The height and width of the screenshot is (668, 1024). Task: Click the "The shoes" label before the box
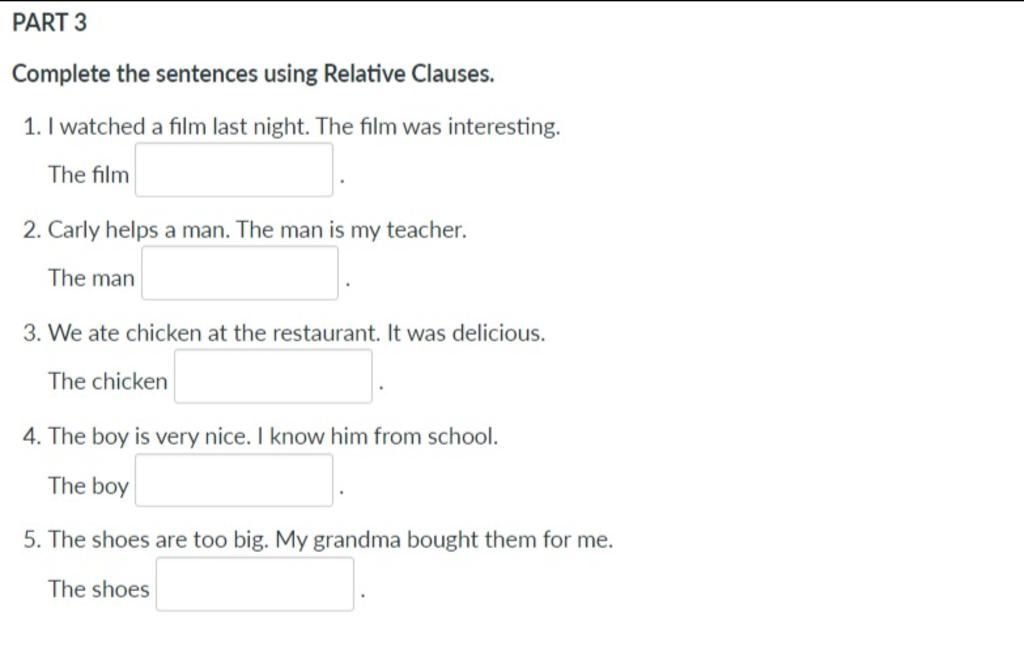coord(99,588)
